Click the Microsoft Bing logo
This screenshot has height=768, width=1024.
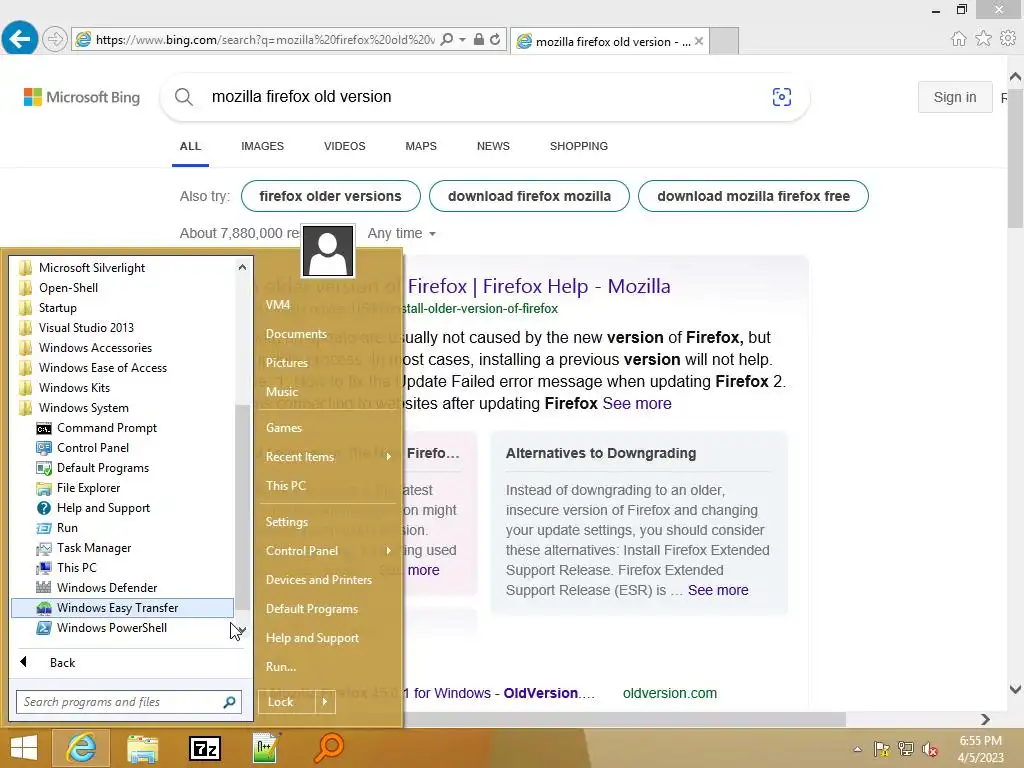(82, 97)
